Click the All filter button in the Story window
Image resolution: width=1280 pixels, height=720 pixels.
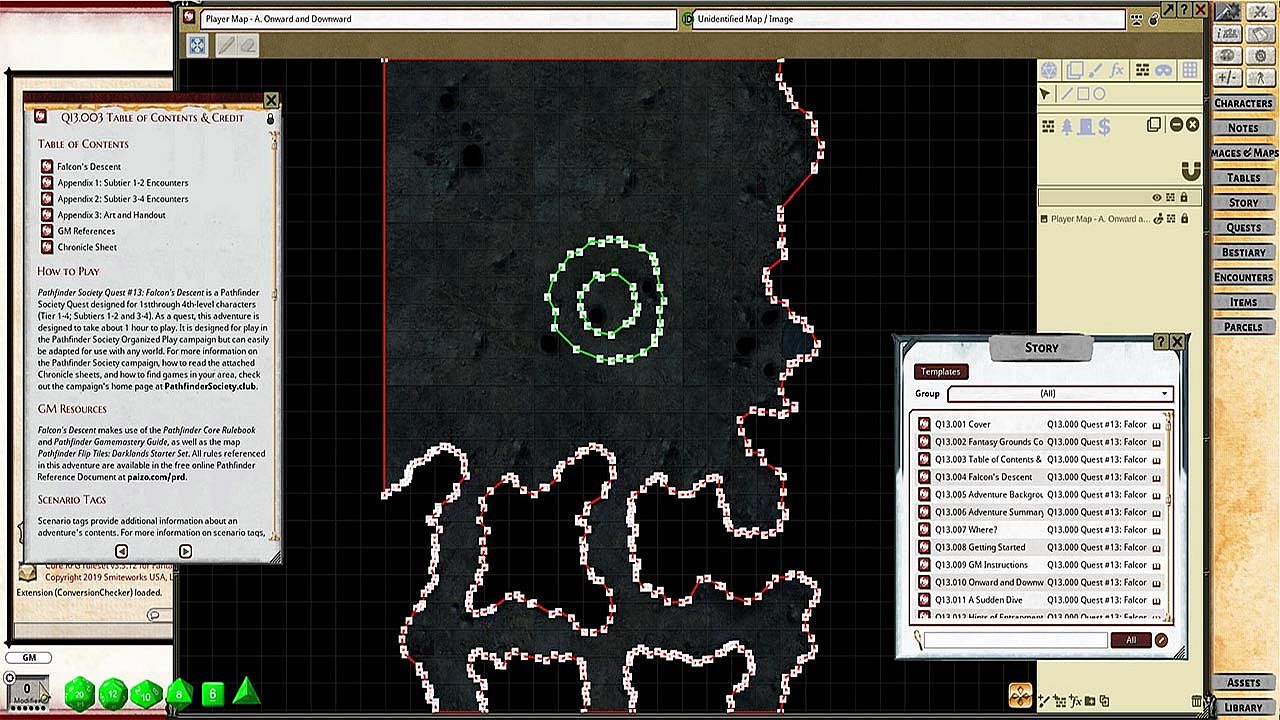[x=1131, y=640]
